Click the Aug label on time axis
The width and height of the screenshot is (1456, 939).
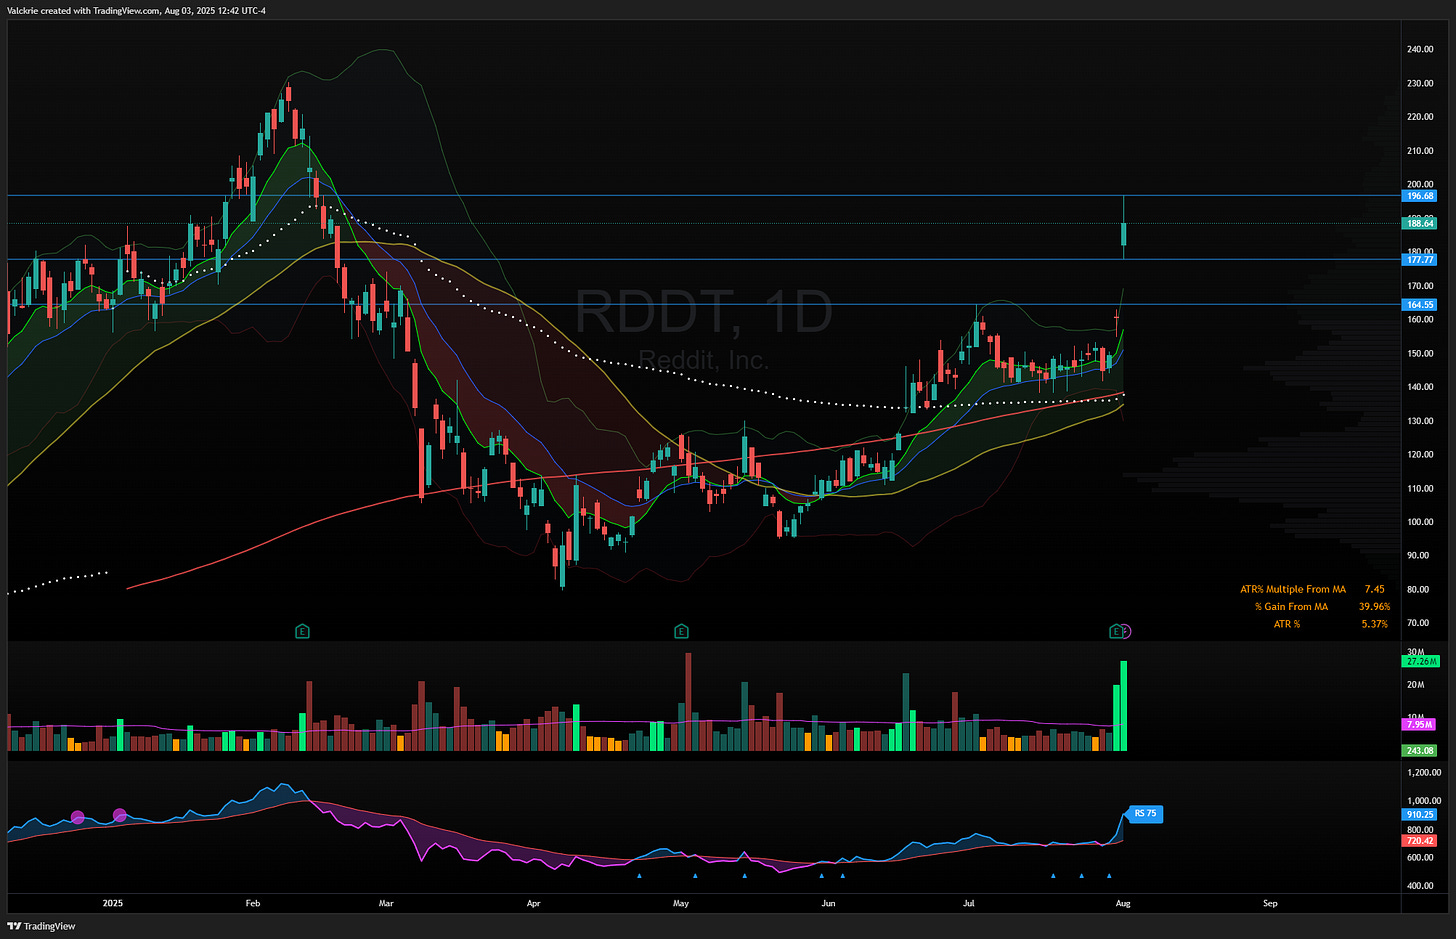[x=1123, y=903]
